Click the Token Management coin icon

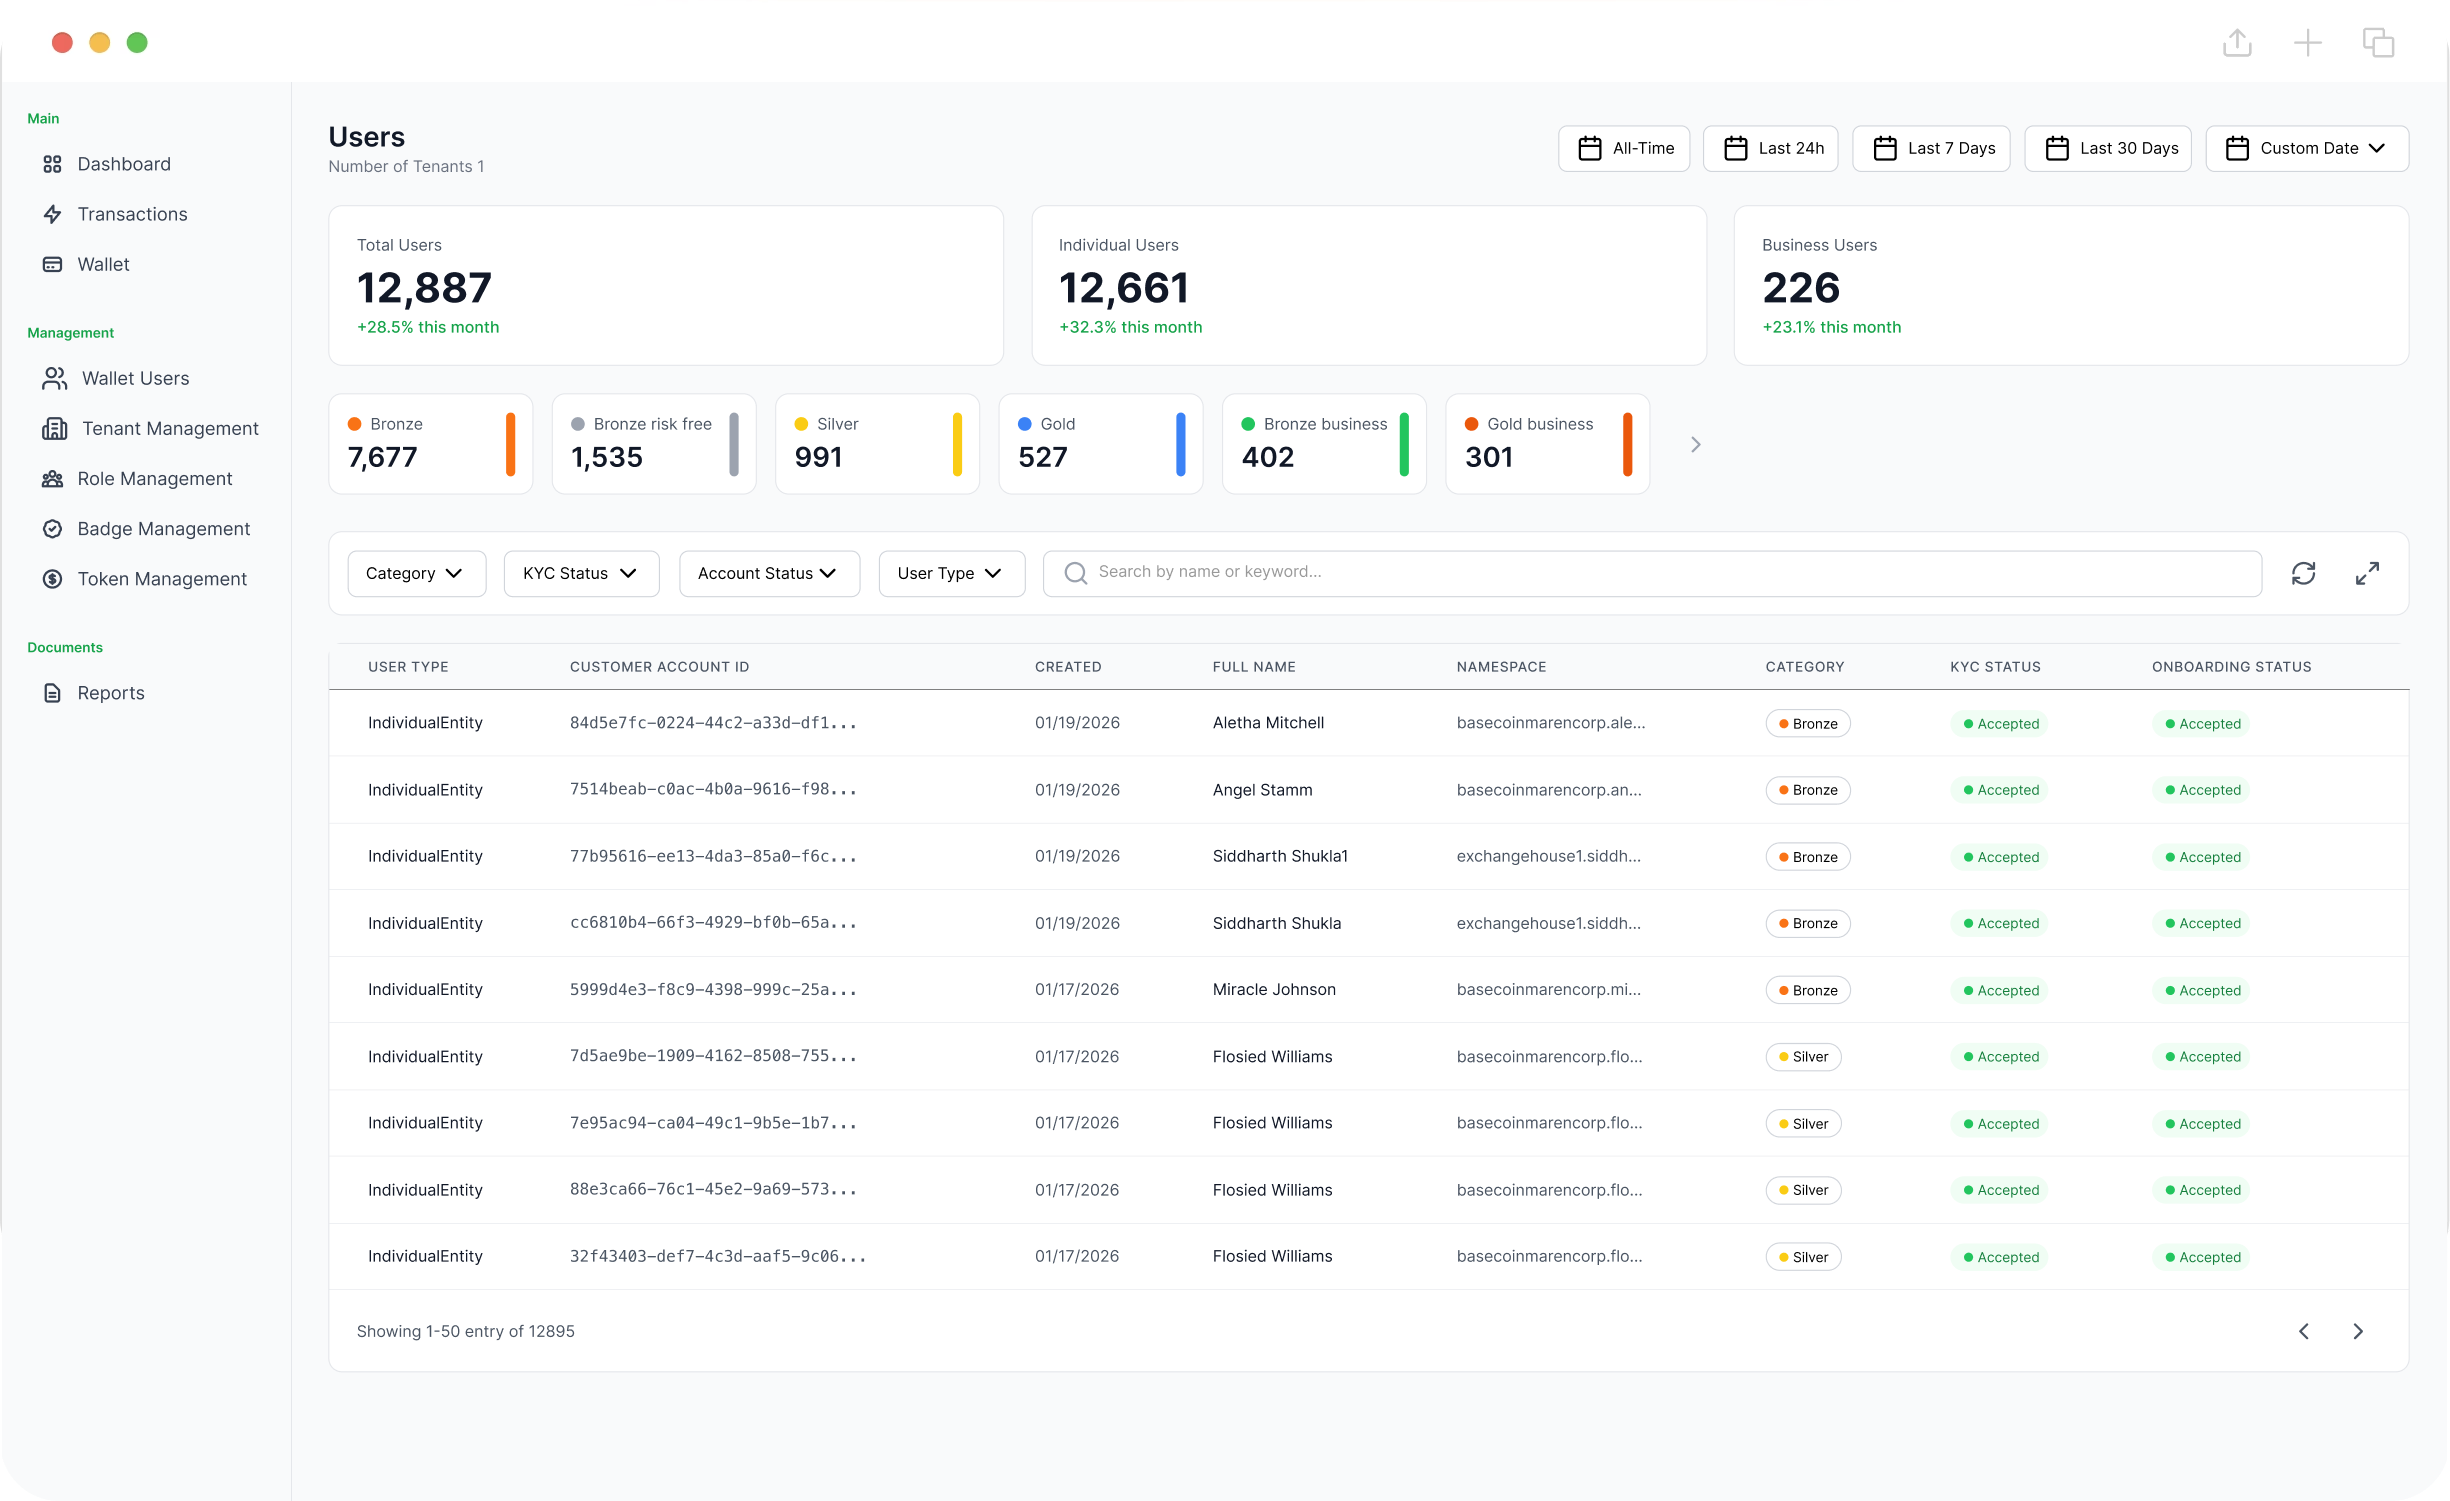[x=54, y=578]
